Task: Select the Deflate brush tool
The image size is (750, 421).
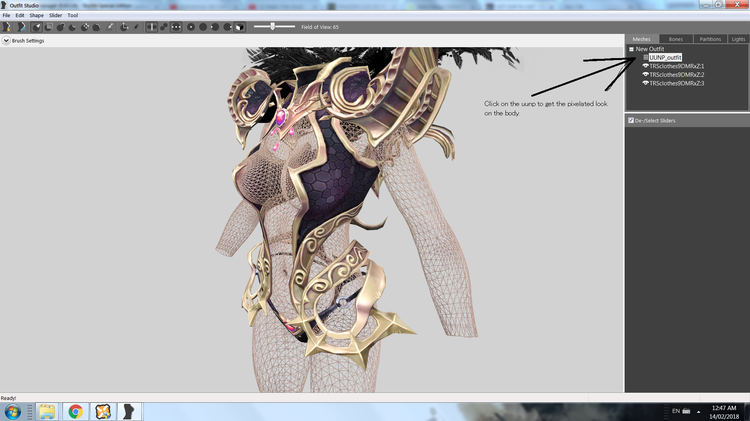Action: point(72,27)
